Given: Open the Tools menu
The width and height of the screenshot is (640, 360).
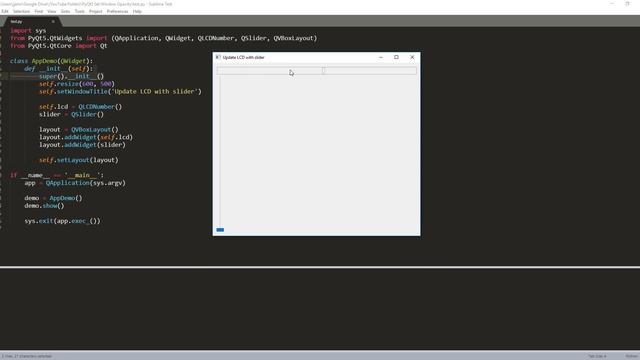Looking at the screenshot, I should coord(80,11).
